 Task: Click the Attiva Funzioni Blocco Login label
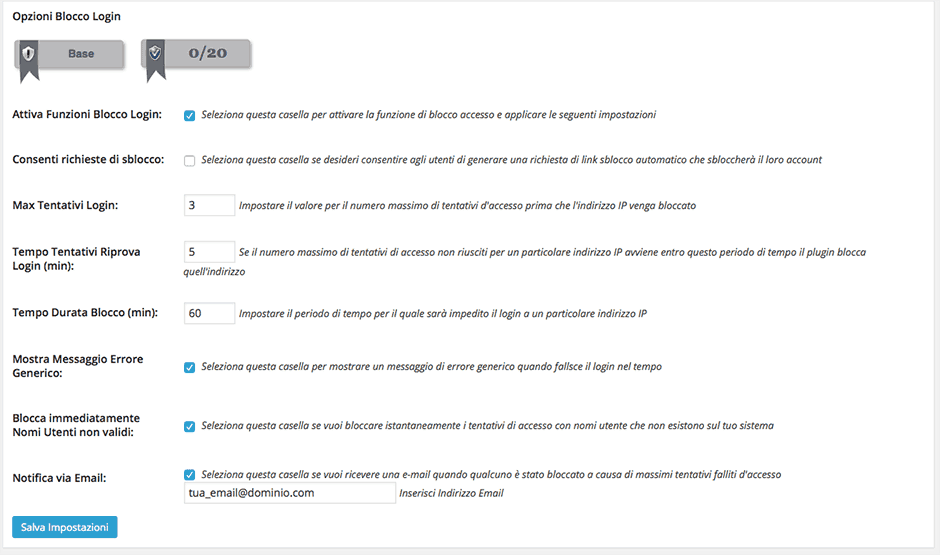point(87,115)
